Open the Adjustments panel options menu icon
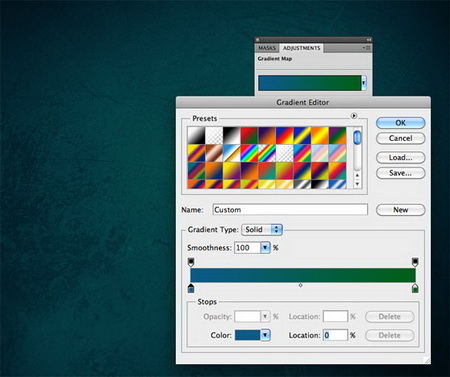Screen dimensions: 450x377 coord(367,48)
